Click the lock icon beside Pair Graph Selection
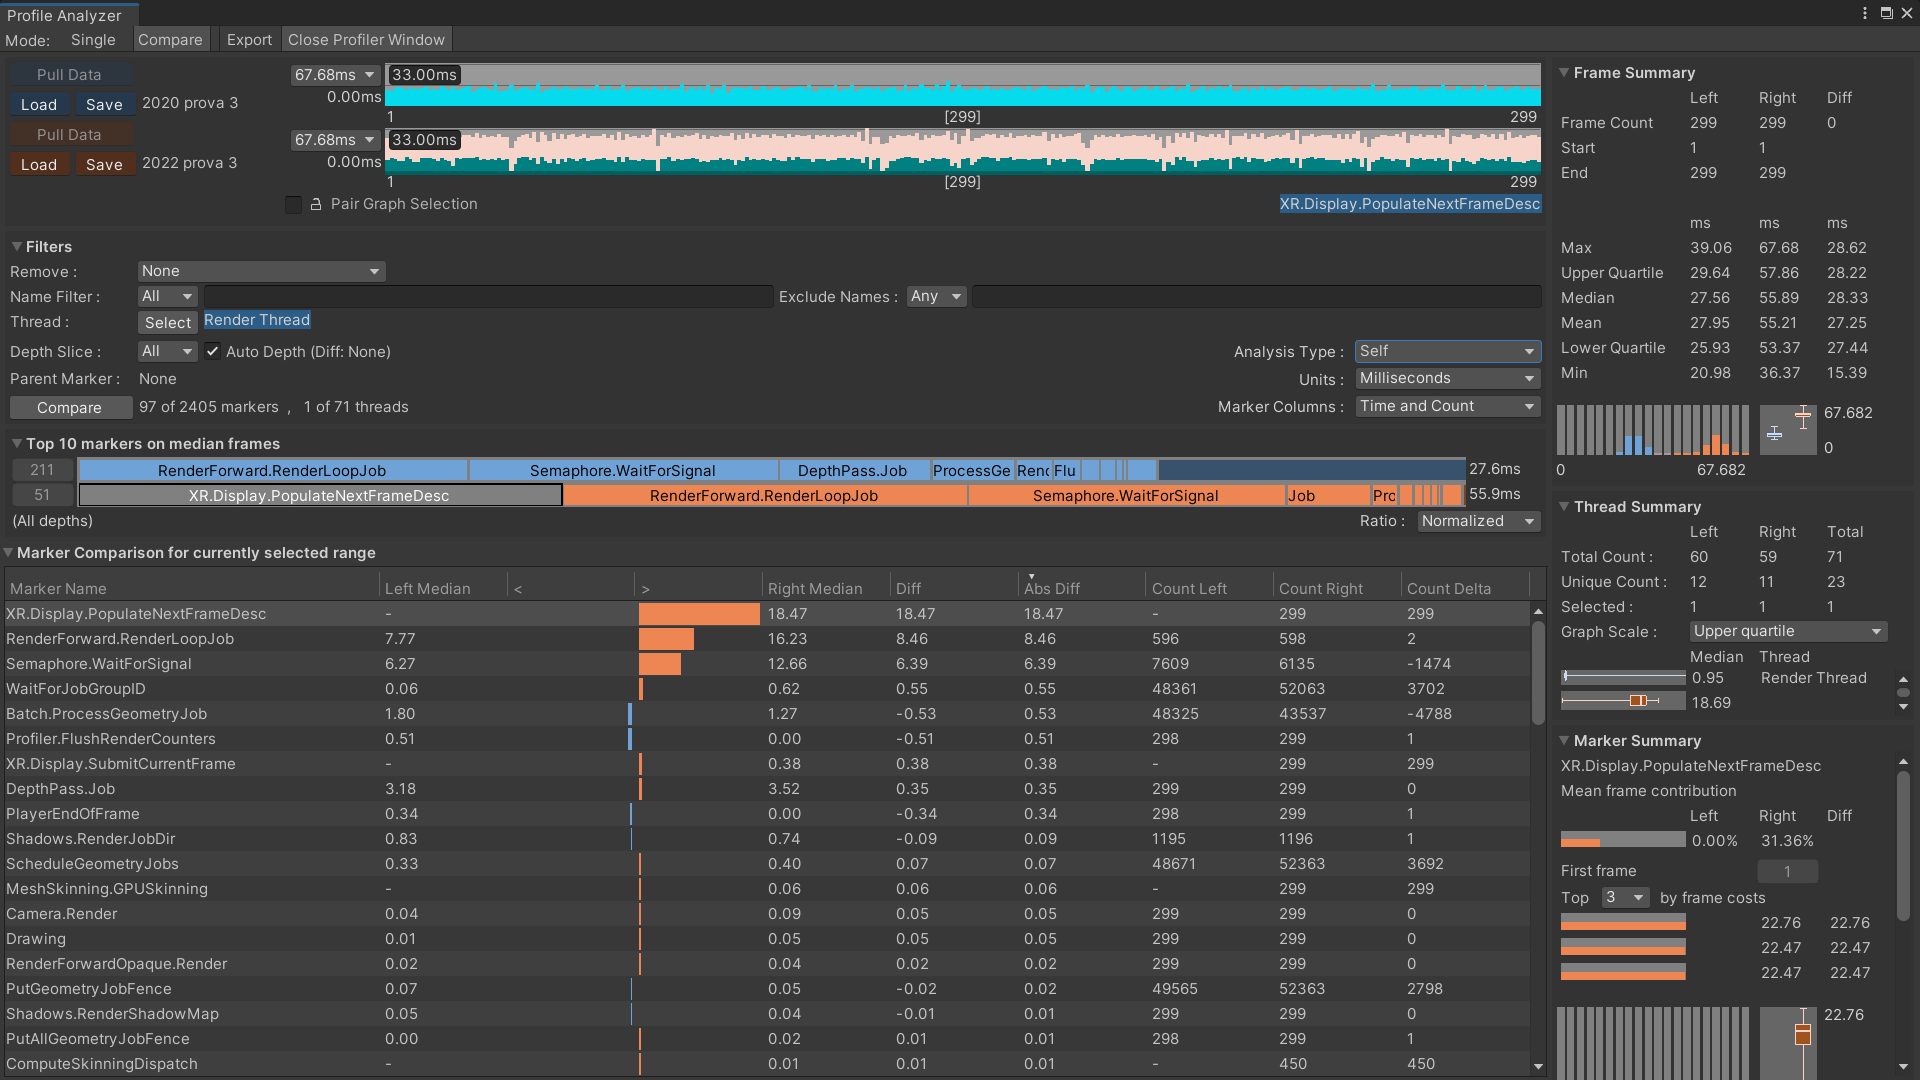The height and width of the screenshot is (1080, 1920). click(x=316, y=204)
